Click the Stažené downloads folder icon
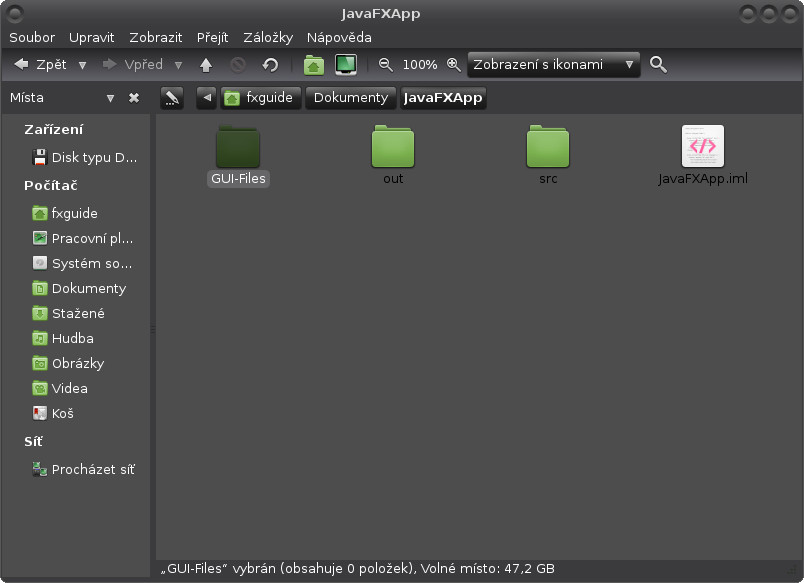The height and width of the screenshot is (583, 804). pos(39,313)
